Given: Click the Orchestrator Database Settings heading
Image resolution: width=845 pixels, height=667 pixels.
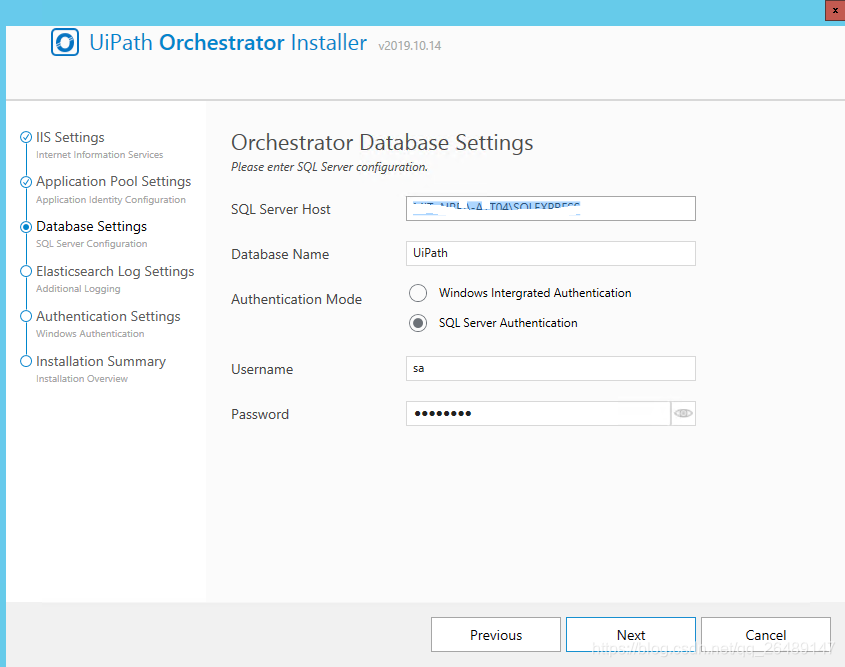Looking at the screenshot, I should 382,143.
